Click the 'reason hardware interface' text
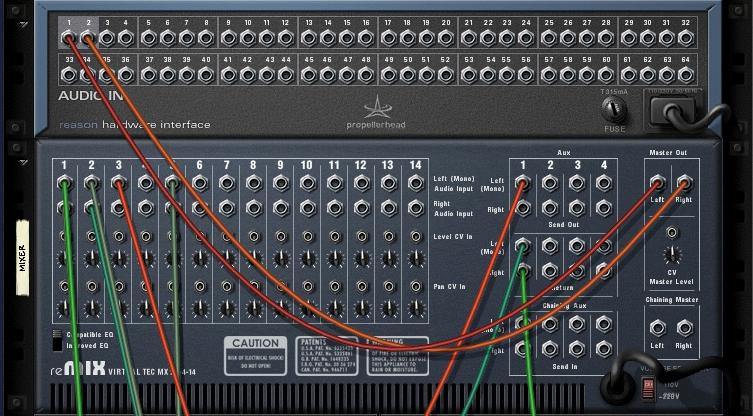The image size is (753, 416). click(135, 125)
